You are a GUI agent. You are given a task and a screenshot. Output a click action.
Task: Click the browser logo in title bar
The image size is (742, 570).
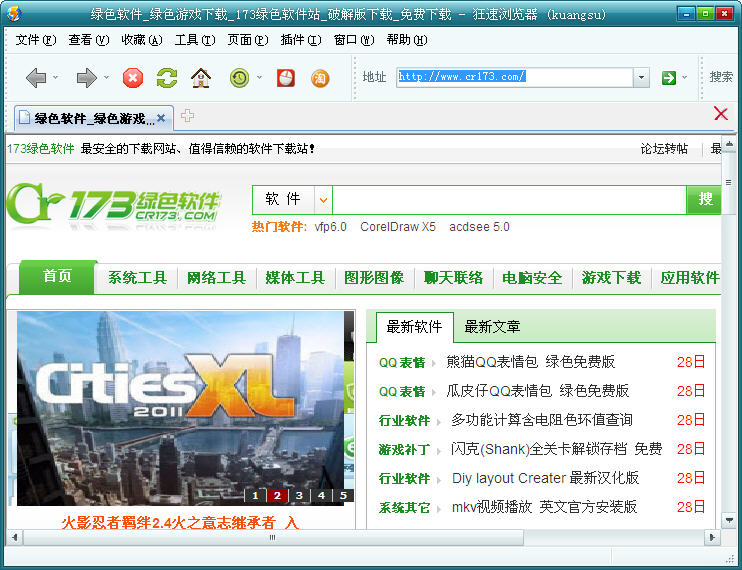pyautogui.click(x=14, y=14)
